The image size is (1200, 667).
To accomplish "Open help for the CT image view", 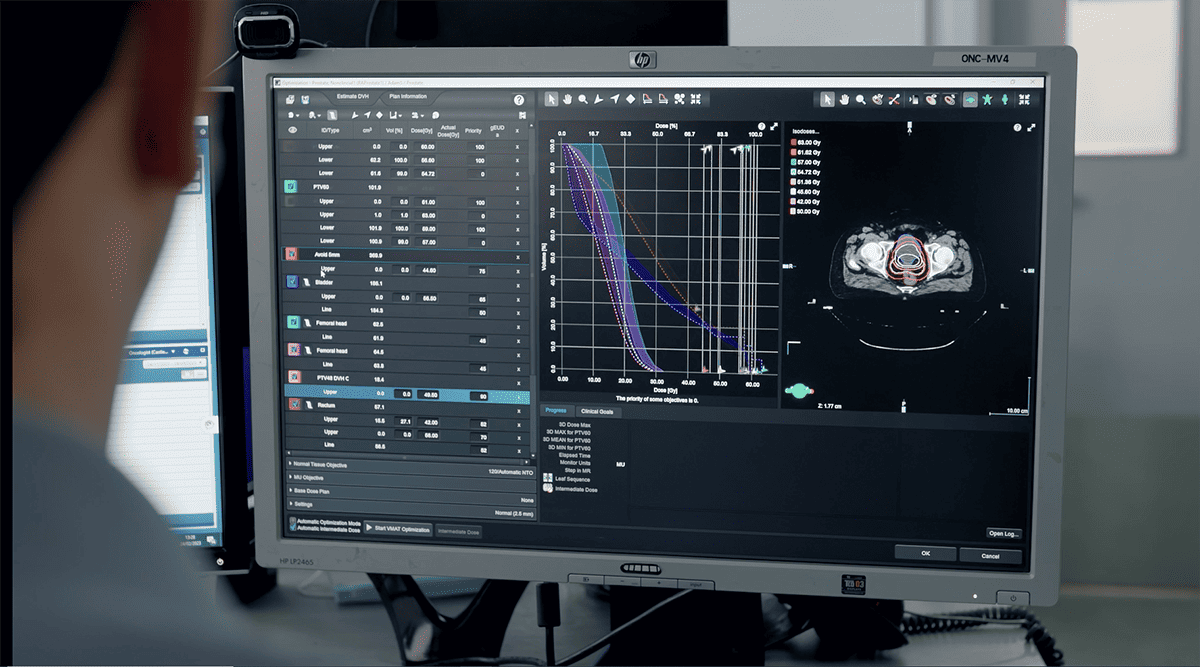I will tap(1018, 128).
